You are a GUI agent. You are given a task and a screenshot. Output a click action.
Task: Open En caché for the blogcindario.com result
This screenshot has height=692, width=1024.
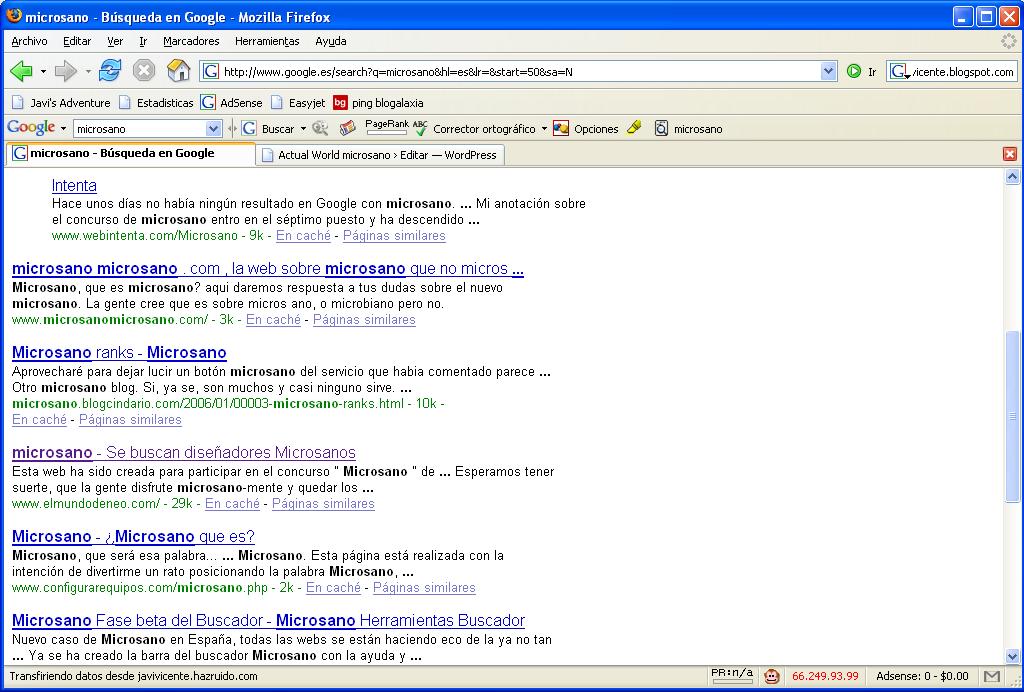click(39, 420)
